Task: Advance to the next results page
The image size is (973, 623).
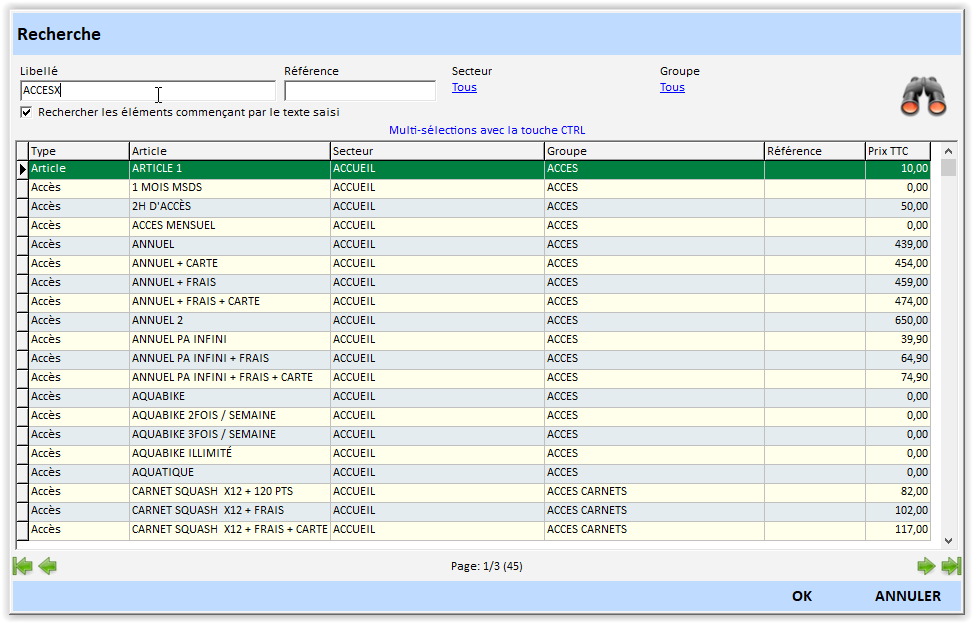Action: (926, 566)
